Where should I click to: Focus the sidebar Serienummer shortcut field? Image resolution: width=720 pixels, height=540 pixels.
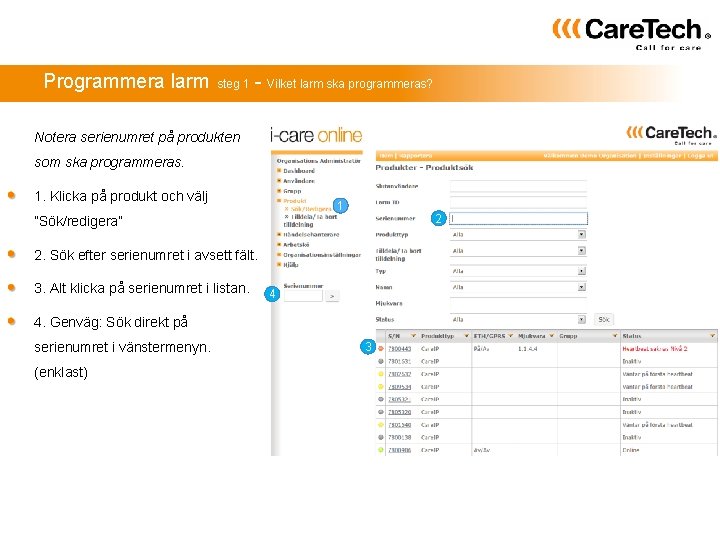point(304,297)
